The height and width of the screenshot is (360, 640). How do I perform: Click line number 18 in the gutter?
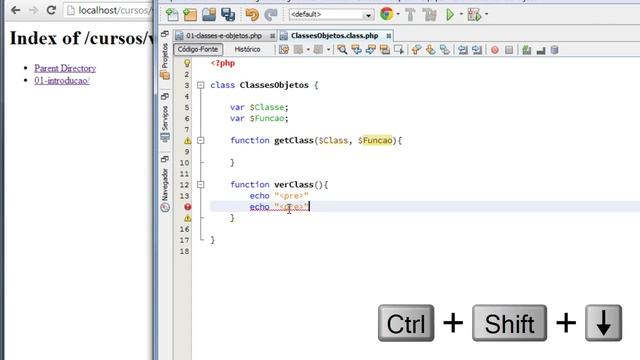[184, 251]
